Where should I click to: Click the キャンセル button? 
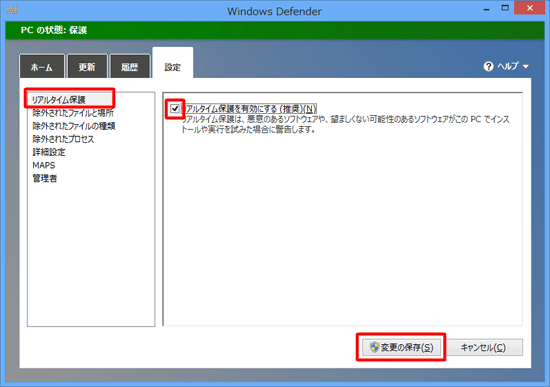pyautogui.click(x=483, y=347)
